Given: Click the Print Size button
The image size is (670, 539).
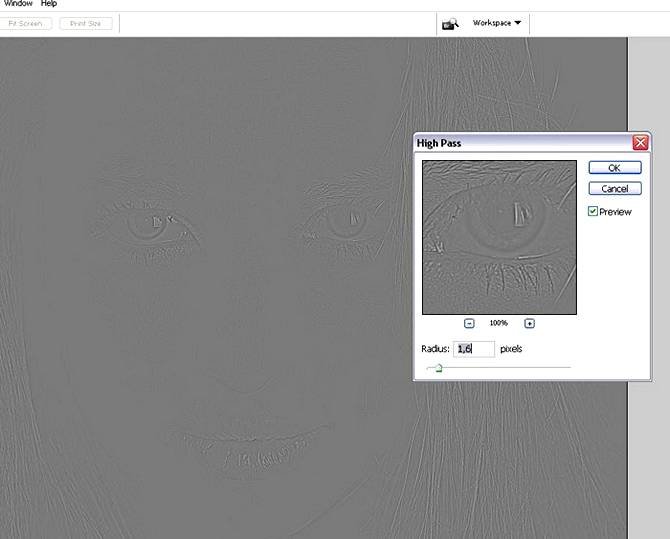Looking at the screenshot, I should click(x=85, y=23).
